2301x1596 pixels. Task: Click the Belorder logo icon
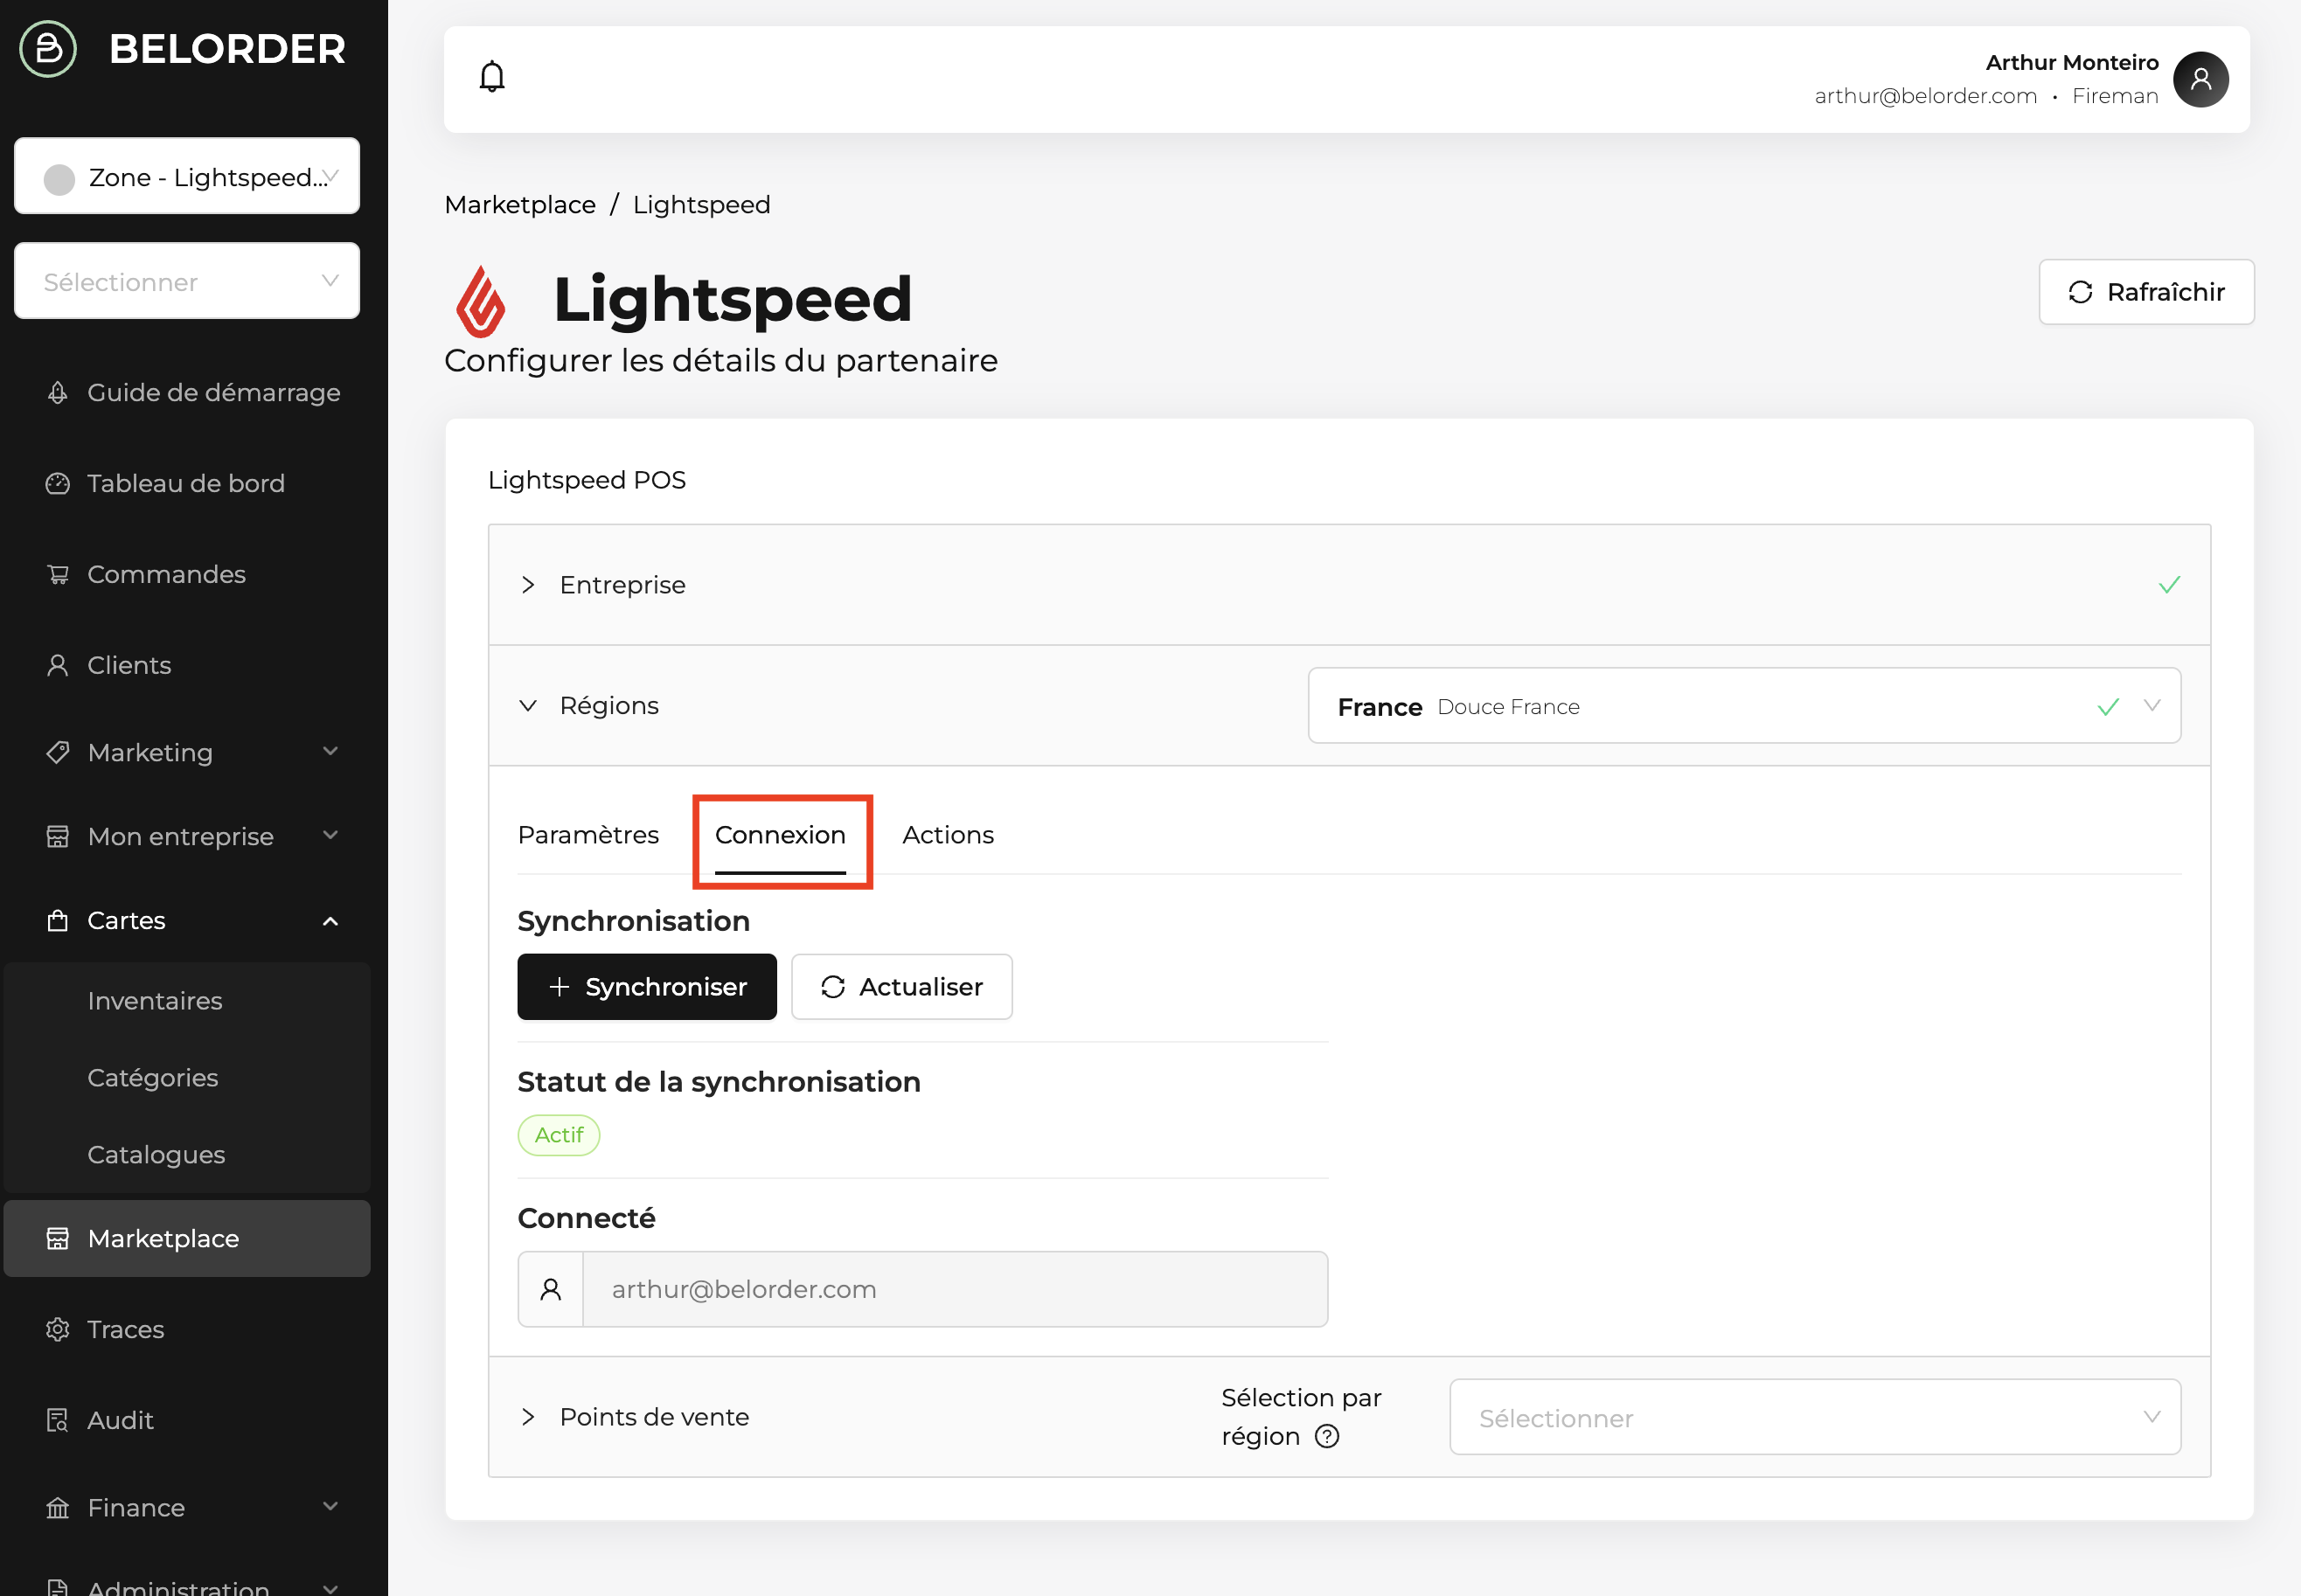(48, 49)
